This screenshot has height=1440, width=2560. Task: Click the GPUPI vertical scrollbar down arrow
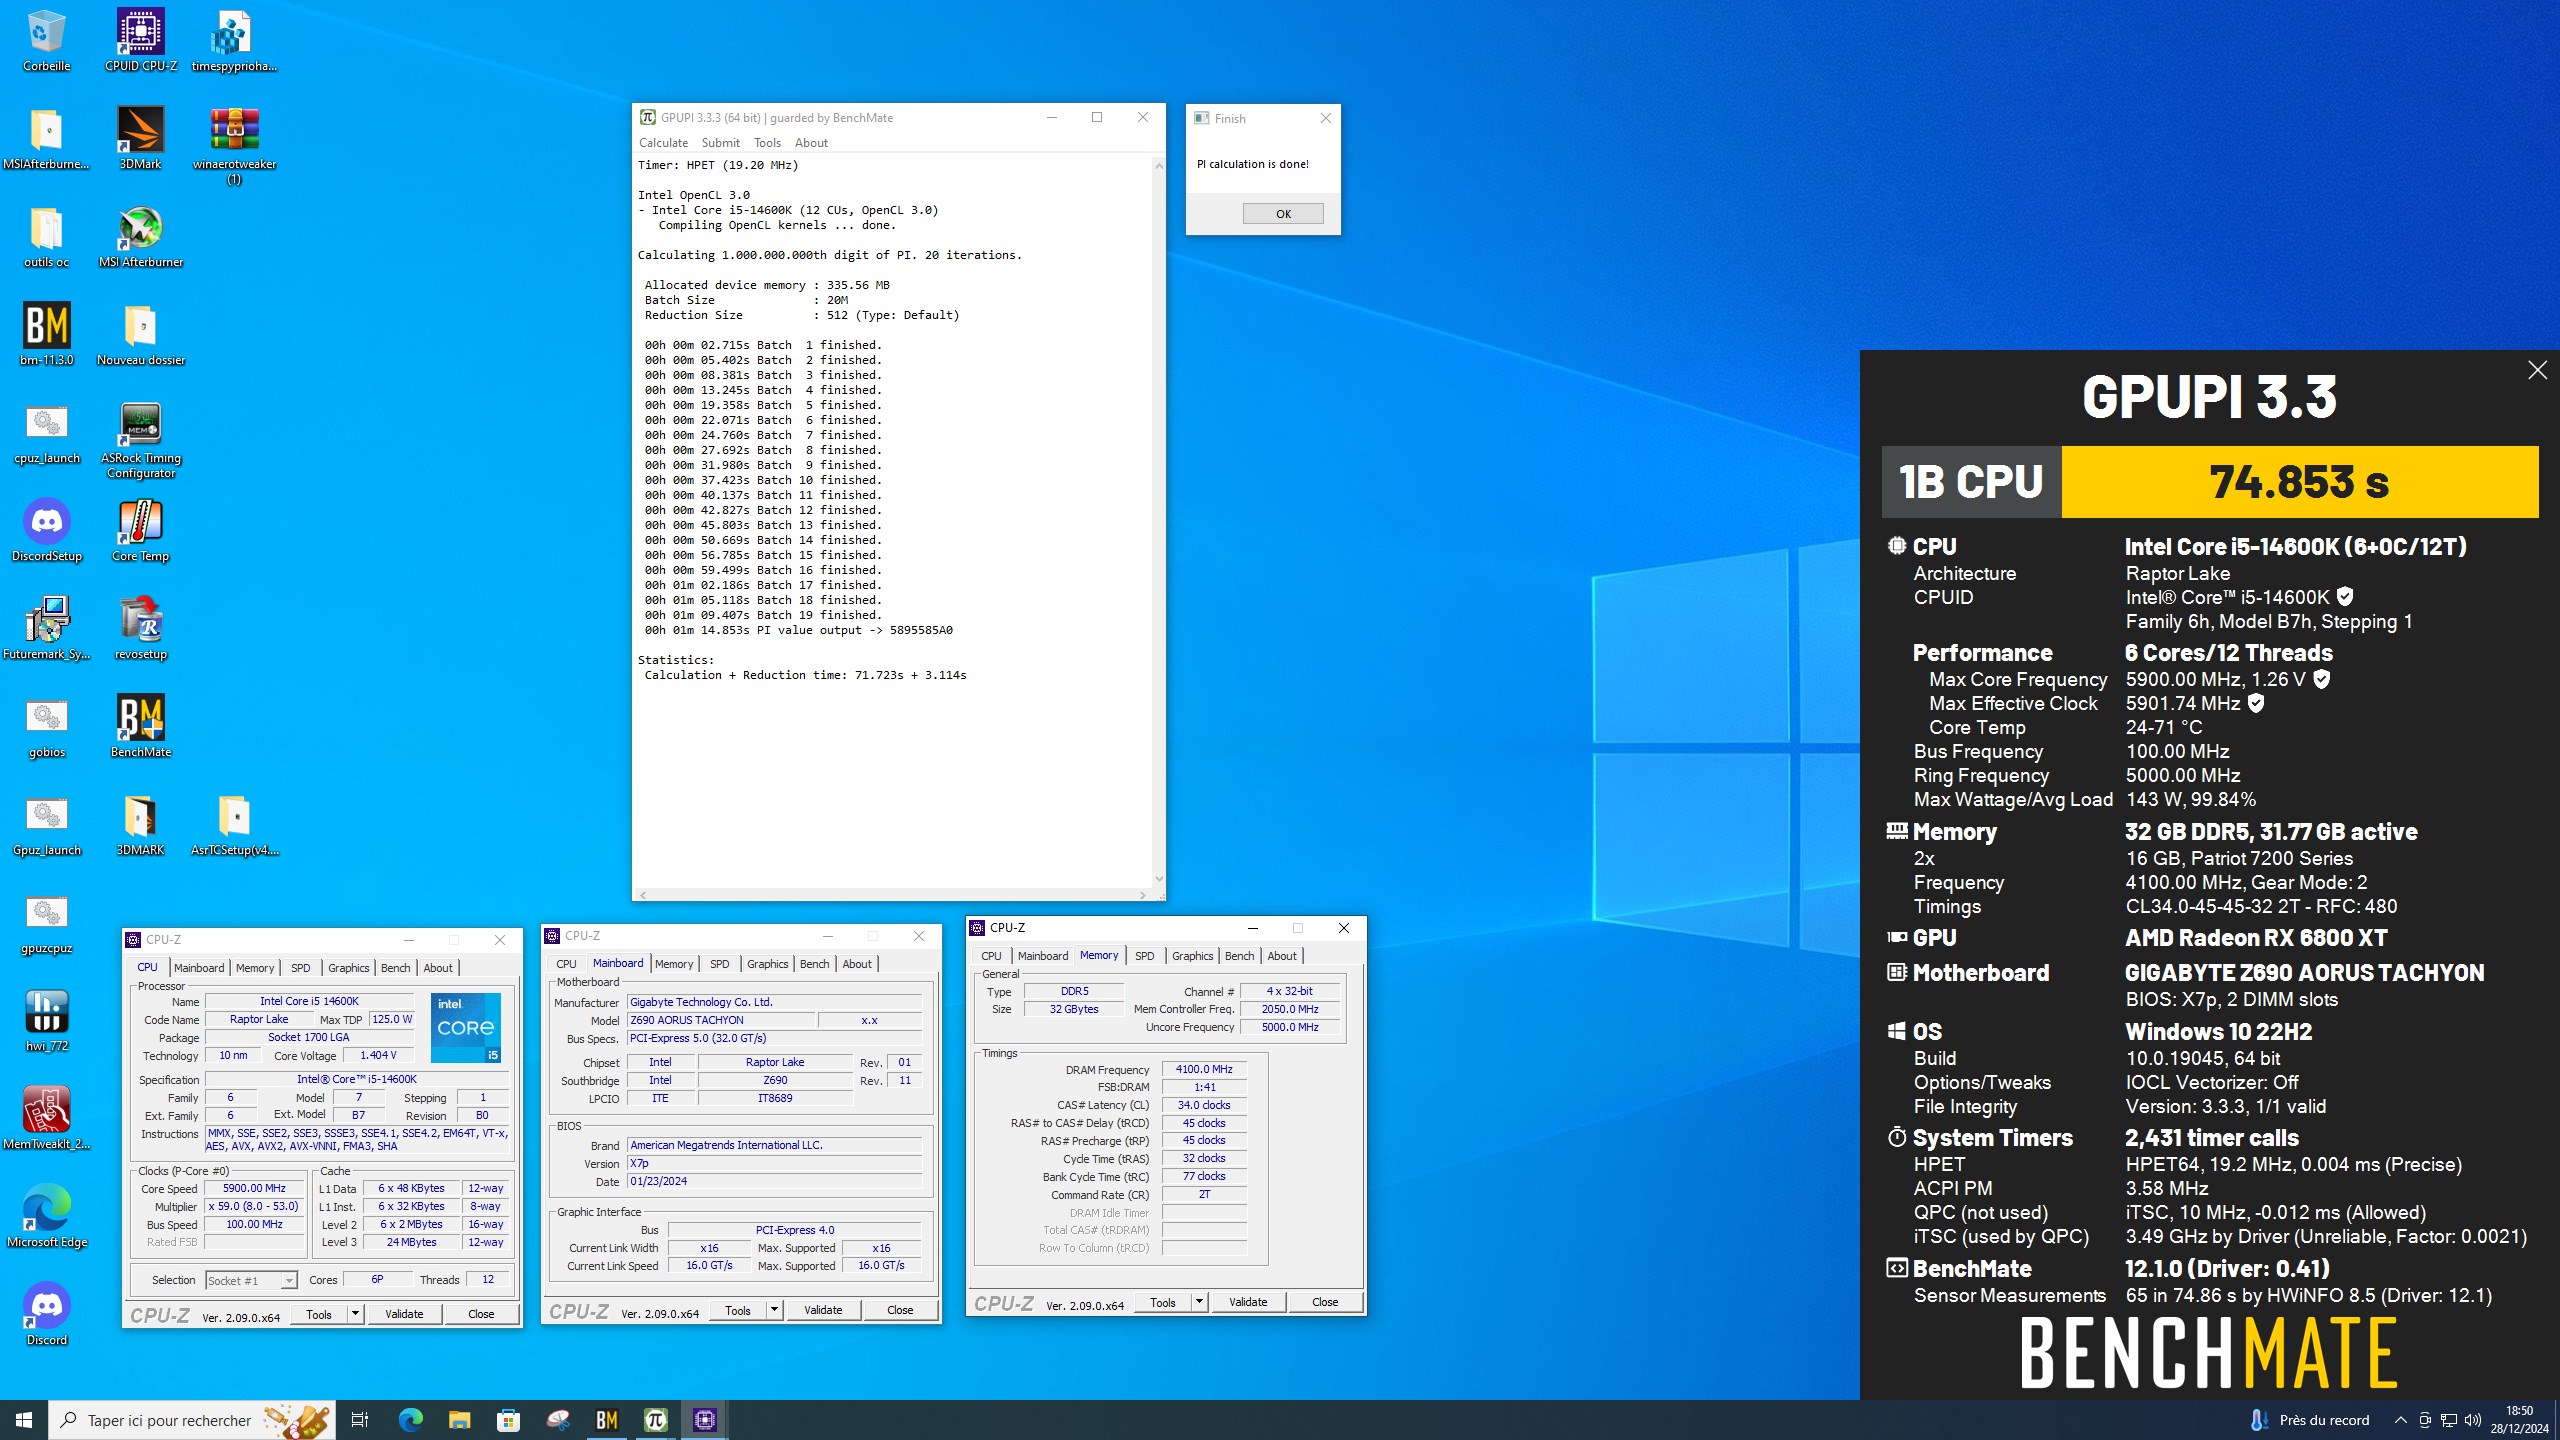coord(1159,879)
